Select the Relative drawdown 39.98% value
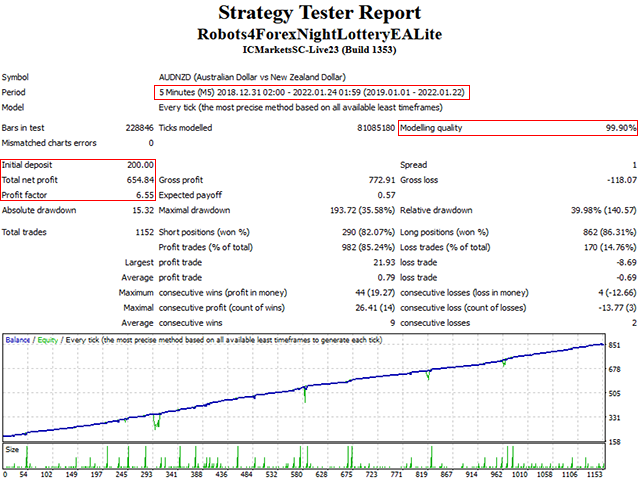640x480 pixels. click(596, 210)
